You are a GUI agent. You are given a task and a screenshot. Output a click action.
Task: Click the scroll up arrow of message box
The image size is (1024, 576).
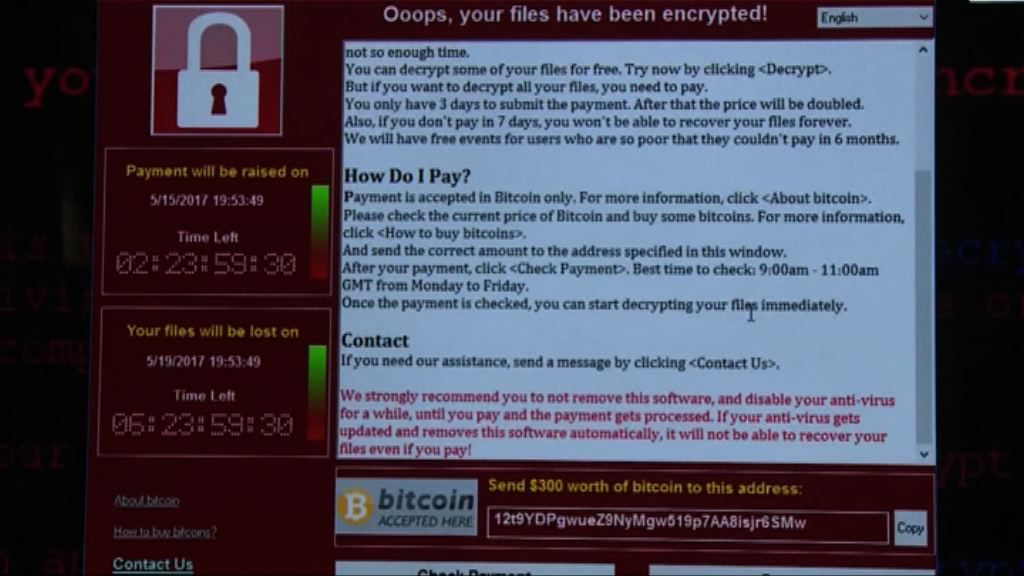[x=923, y=50]
